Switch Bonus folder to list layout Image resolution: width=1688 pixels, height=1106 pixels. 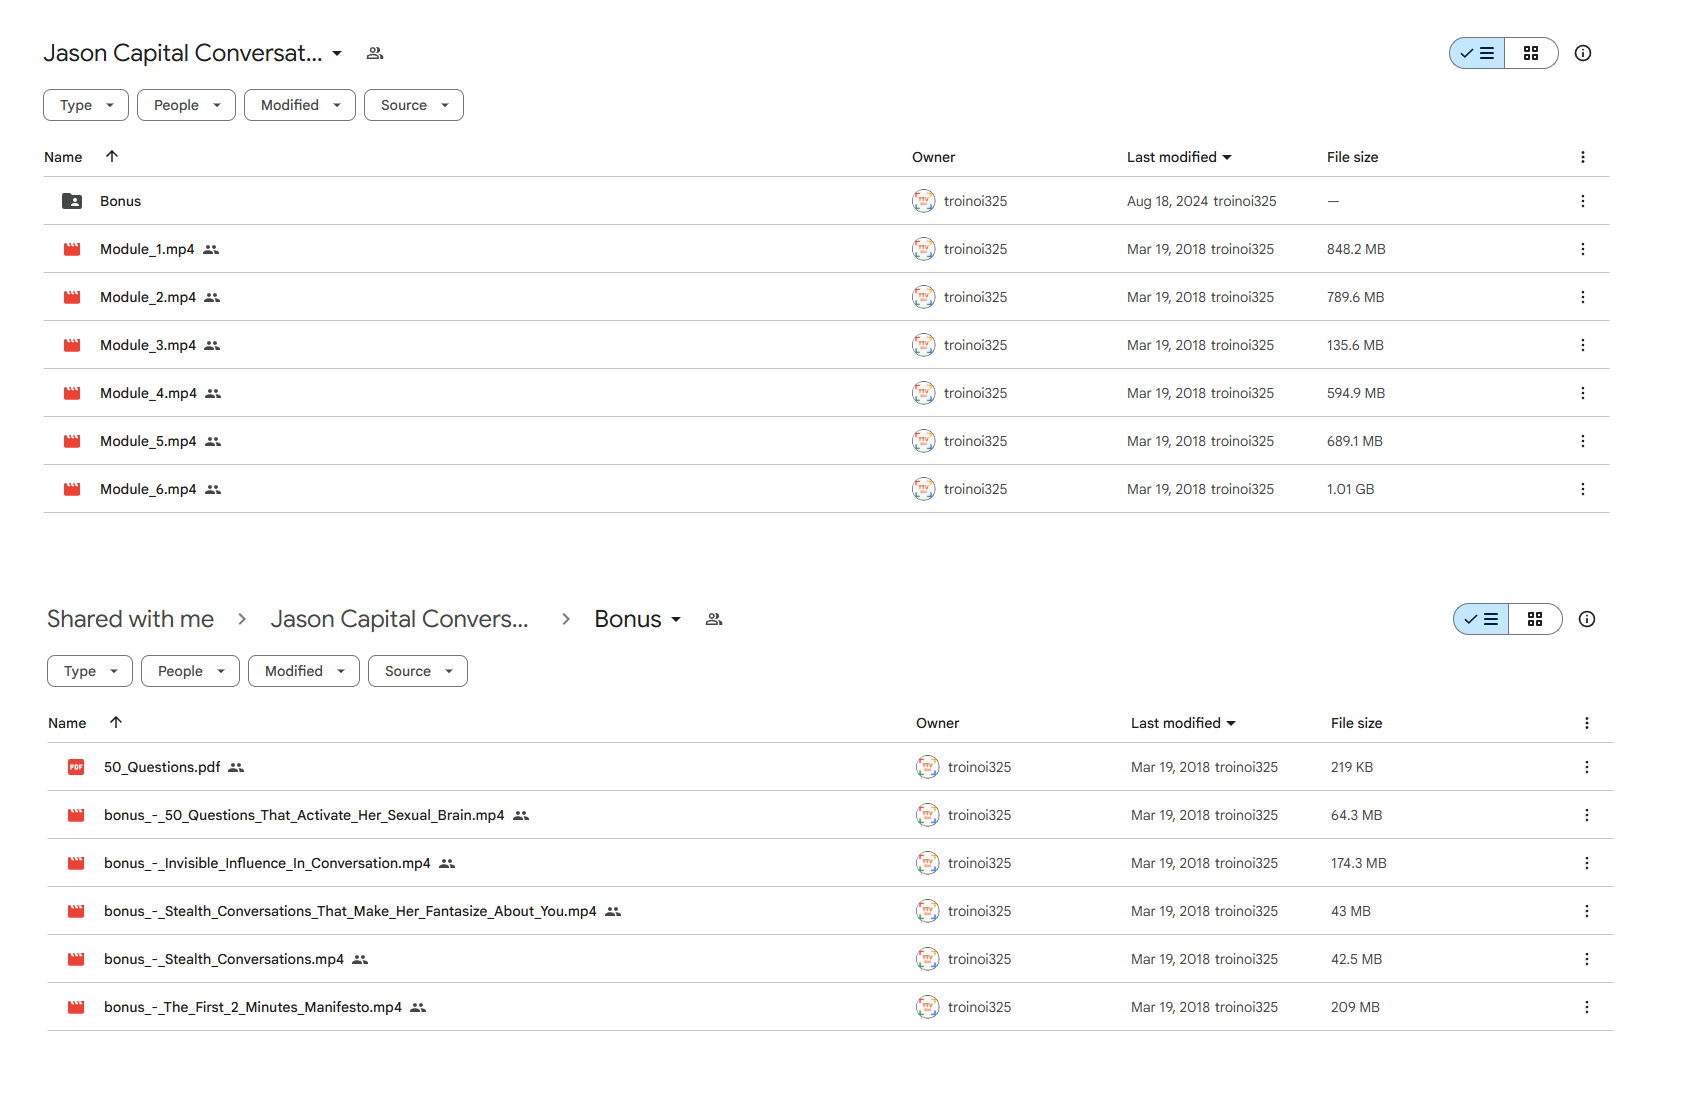coord(1481,619)
